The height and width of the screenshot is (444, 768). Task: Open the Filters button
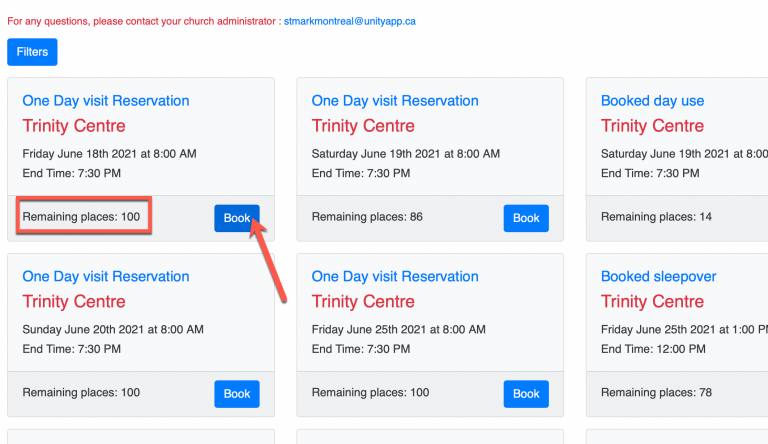tap(32, 52)
